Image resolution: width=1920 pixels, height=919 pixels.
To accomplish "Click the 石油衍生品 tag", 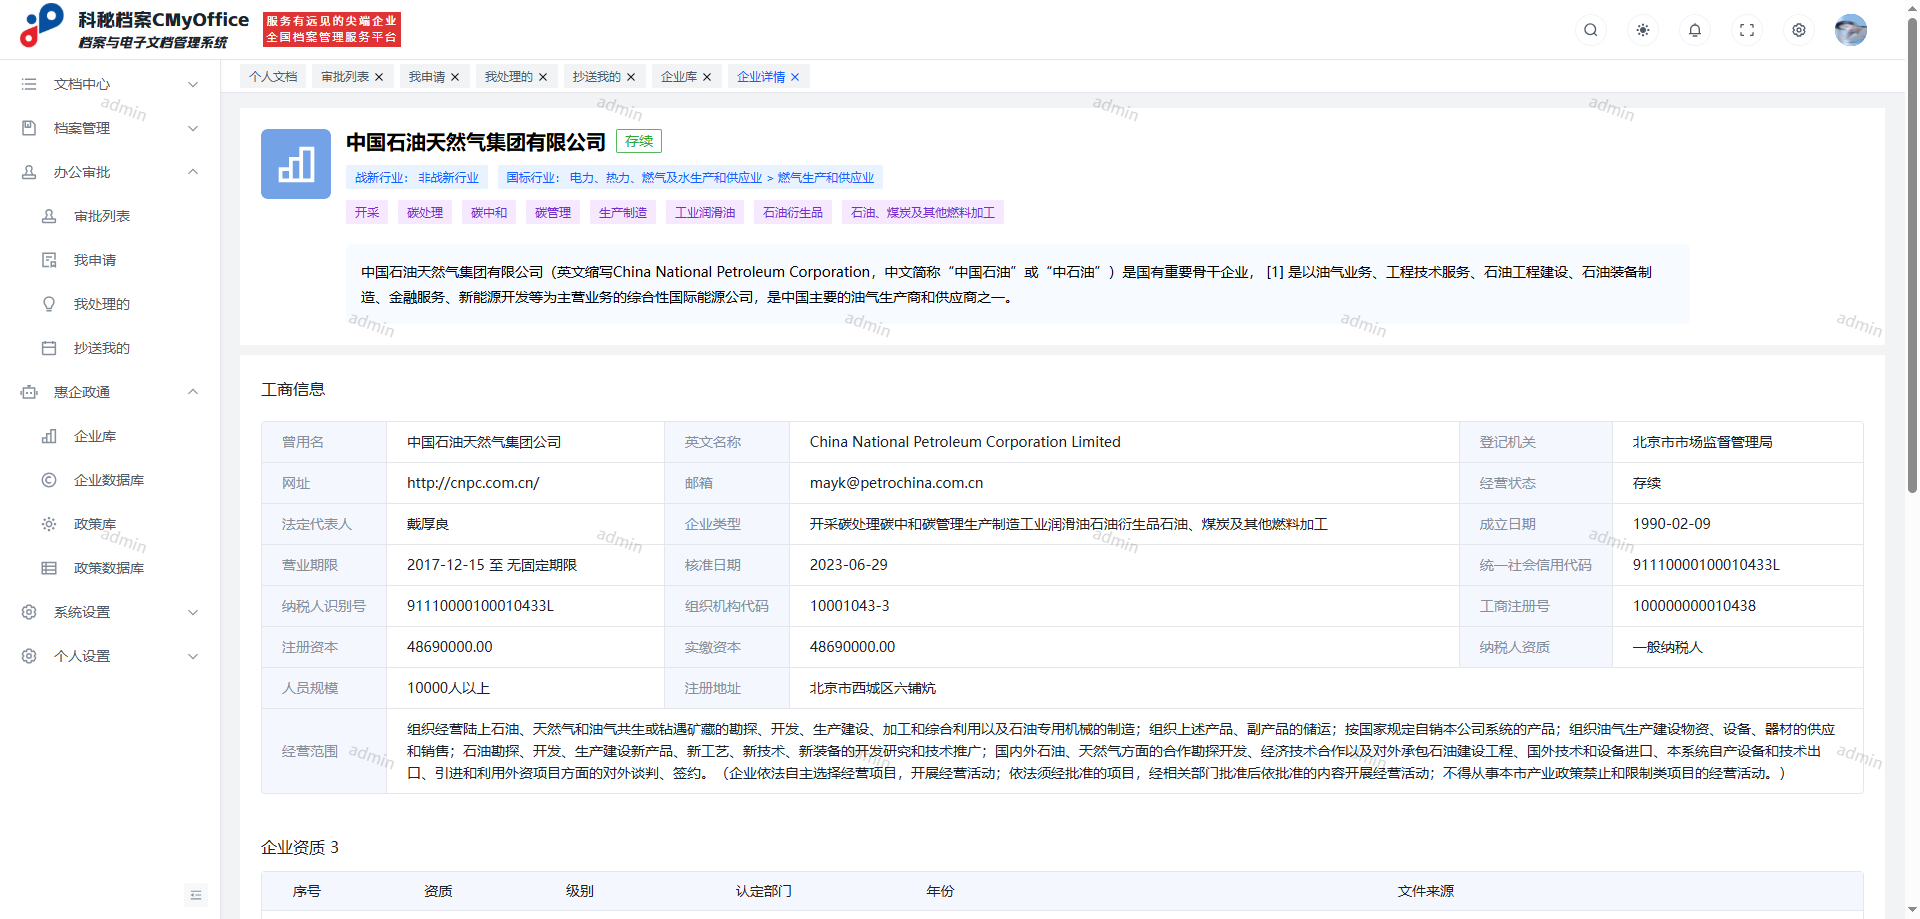I will [793, 212].
